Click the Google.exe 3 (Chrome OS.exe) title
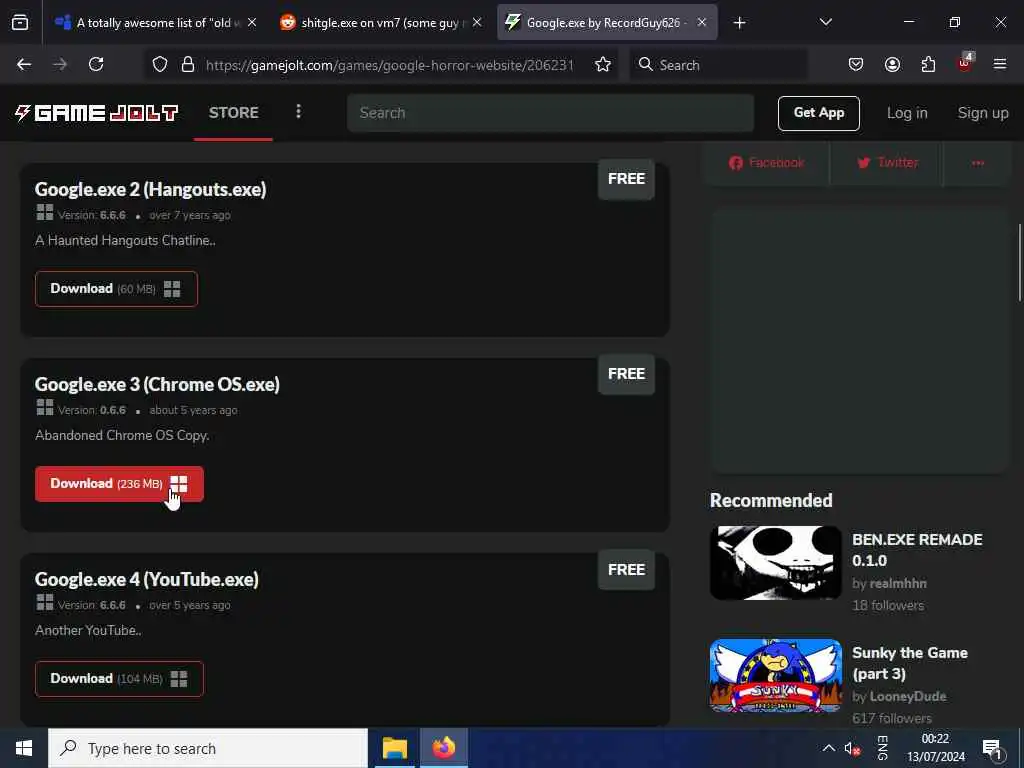The width and height of the screenshot is (1024, 768). [x=157, y=384]
